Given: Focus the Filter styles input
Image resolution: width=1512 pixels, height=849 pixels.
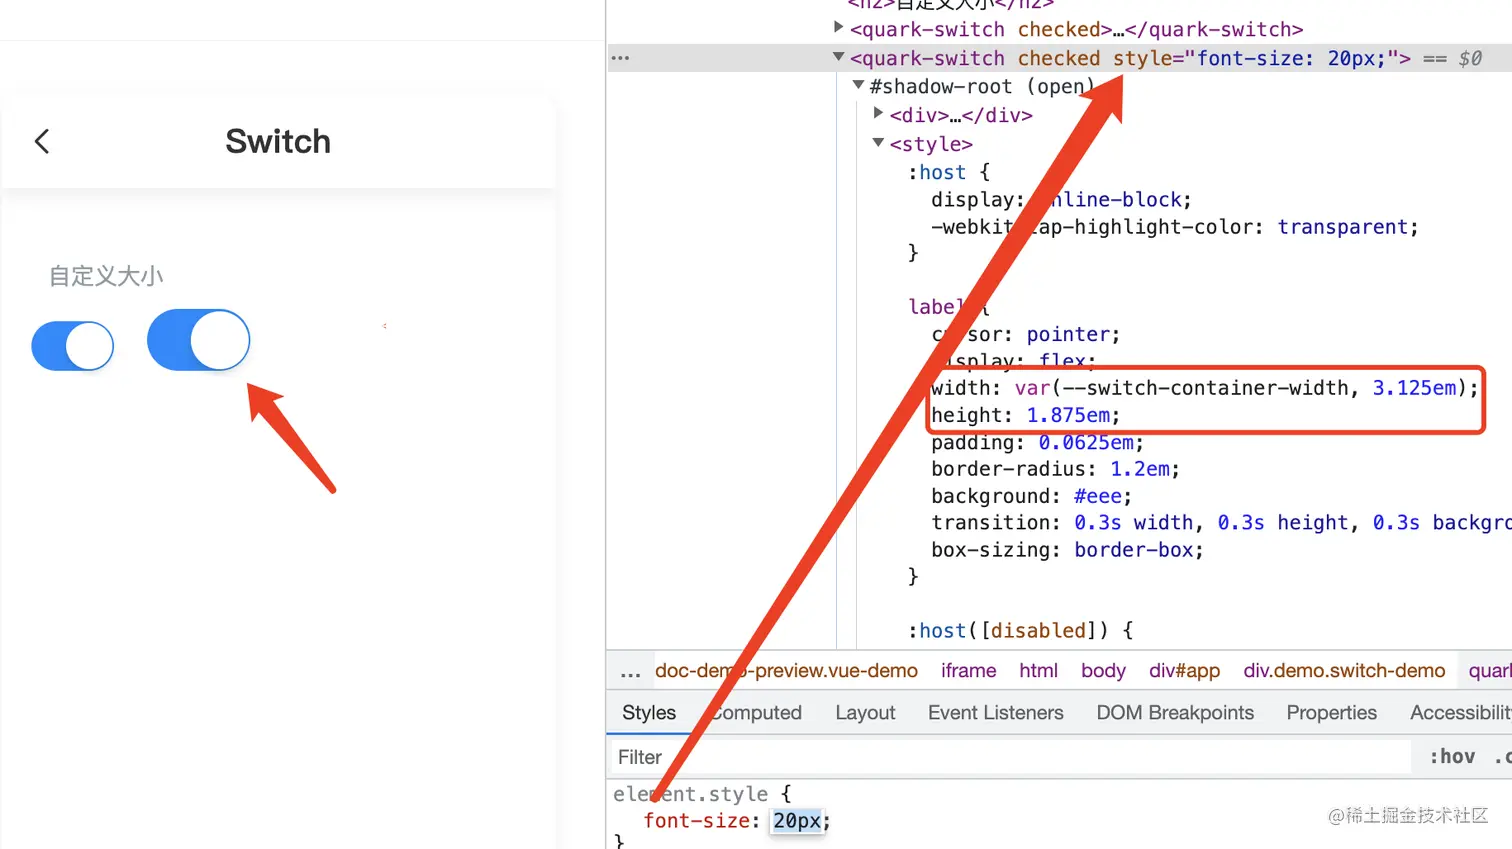Looking at the screenshot, I should click(1010, 757).
